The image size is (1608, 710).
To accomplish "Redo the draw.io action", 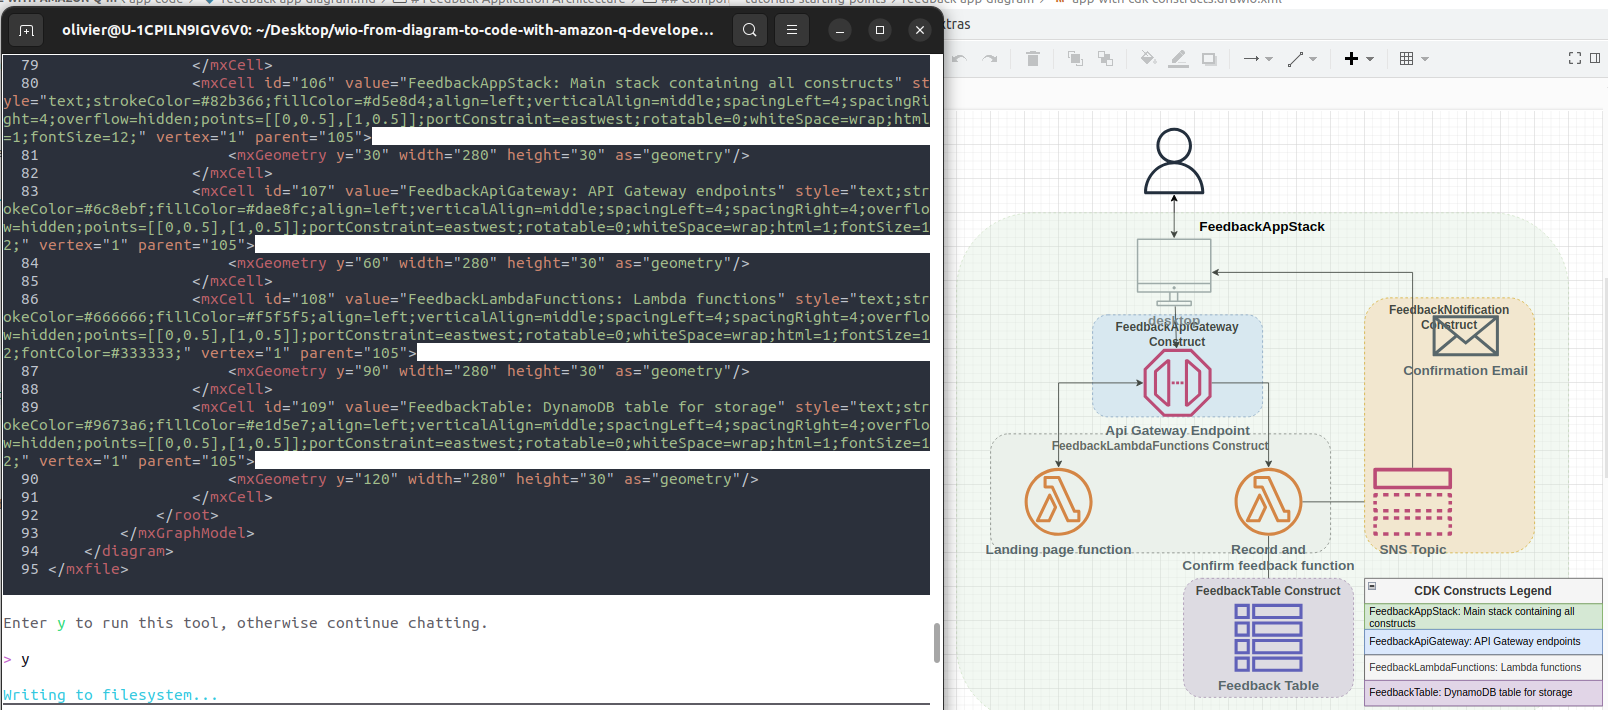I will [990, 59].
